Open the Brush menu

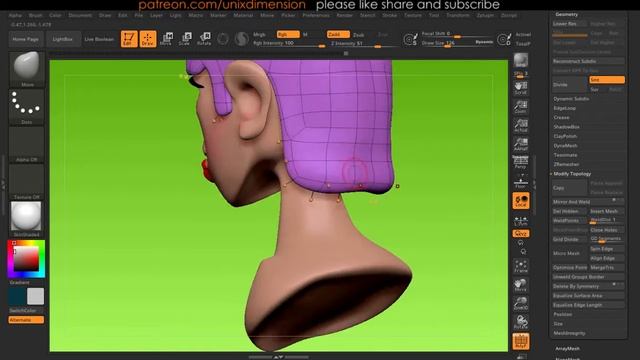[x=36, y=15]
